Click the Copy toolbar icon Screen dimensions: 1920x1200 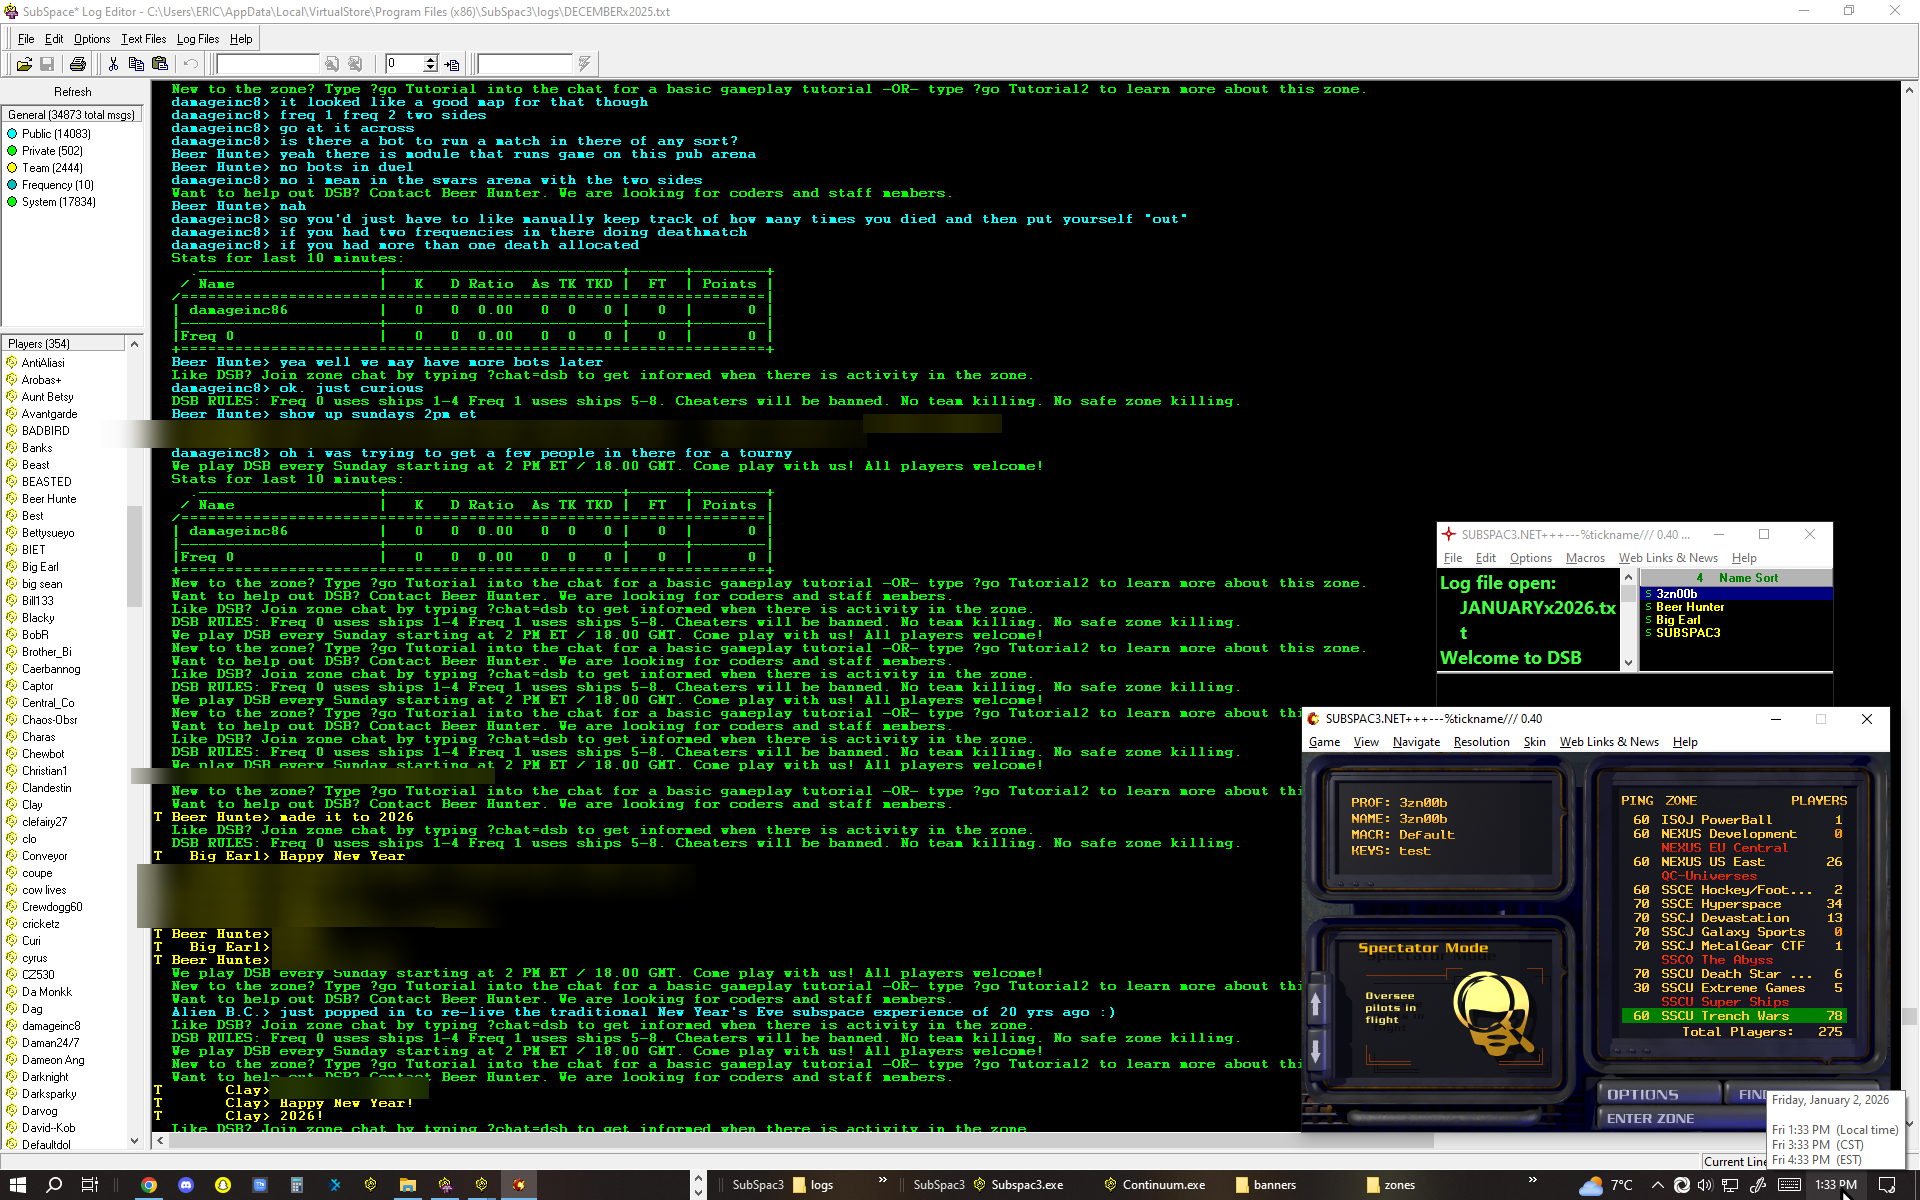coord(136,64)
